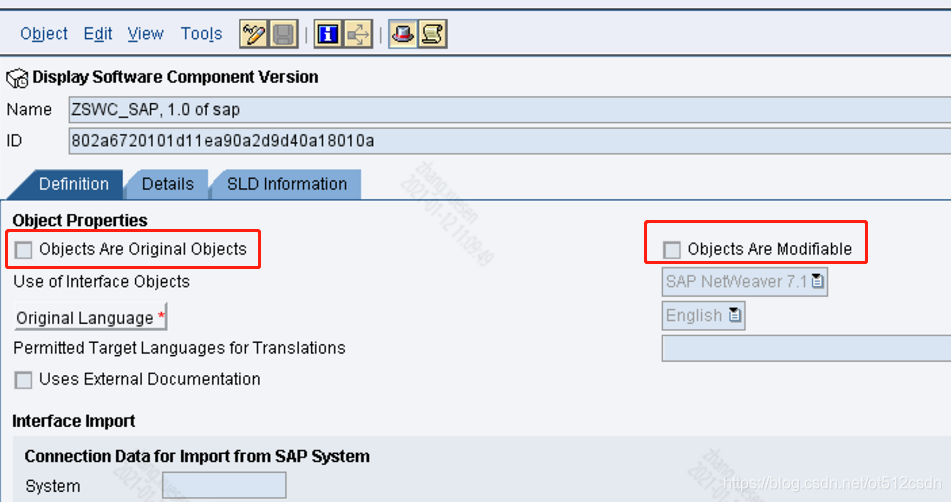Click the where-used arrow icon

358,34
